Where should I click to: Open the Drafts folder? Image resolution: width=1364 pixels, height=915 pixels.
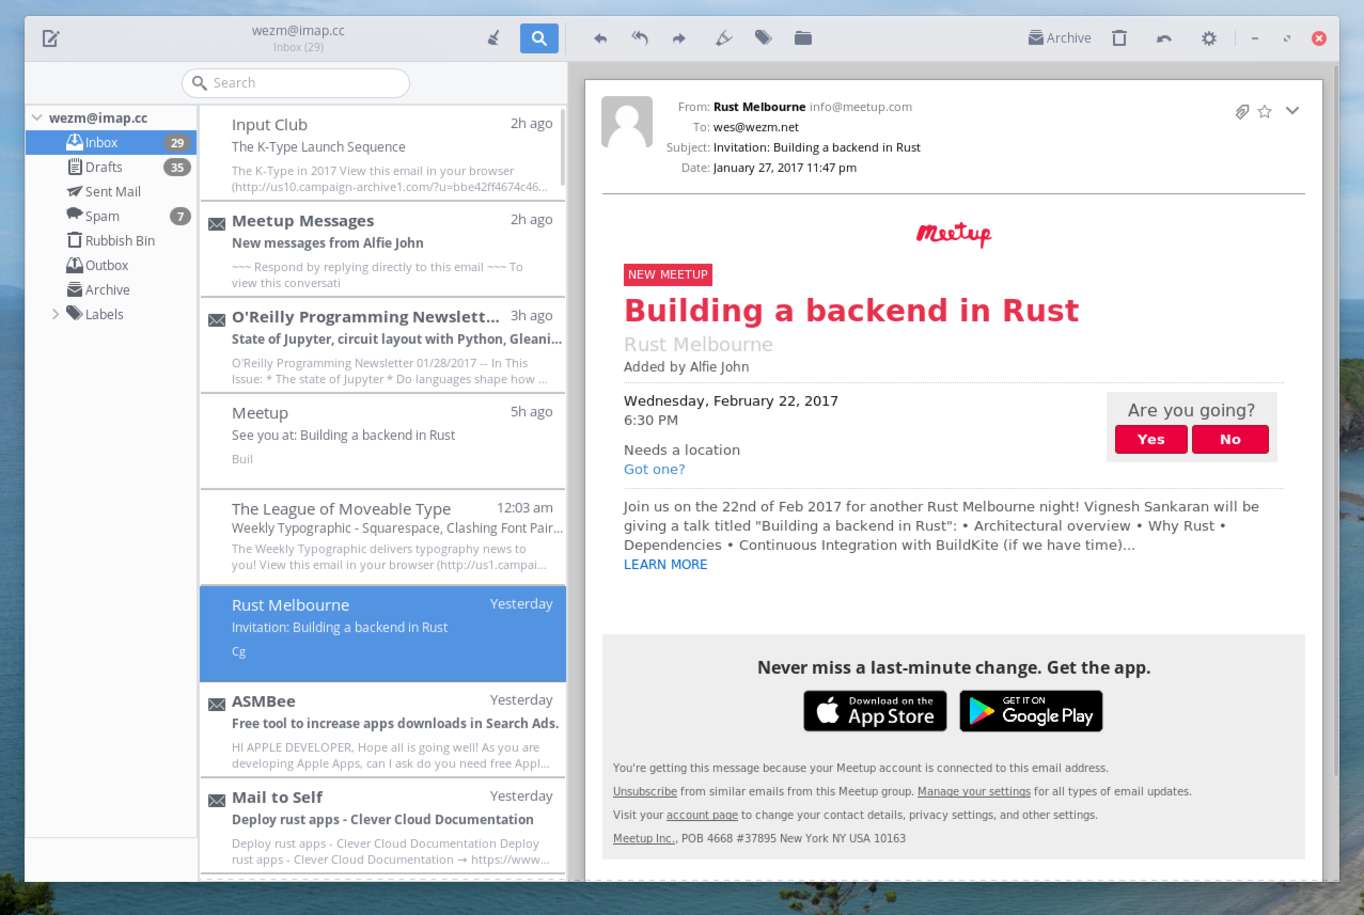111,167
